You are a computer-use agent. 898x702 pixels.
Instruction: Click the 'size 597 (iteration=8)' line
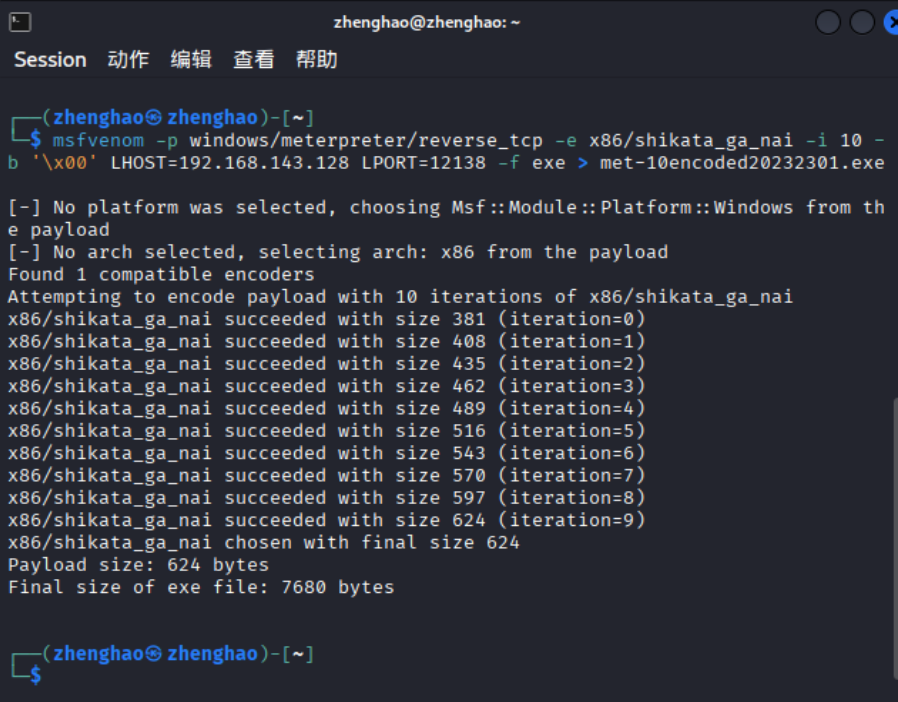click(x=326, y=498)
